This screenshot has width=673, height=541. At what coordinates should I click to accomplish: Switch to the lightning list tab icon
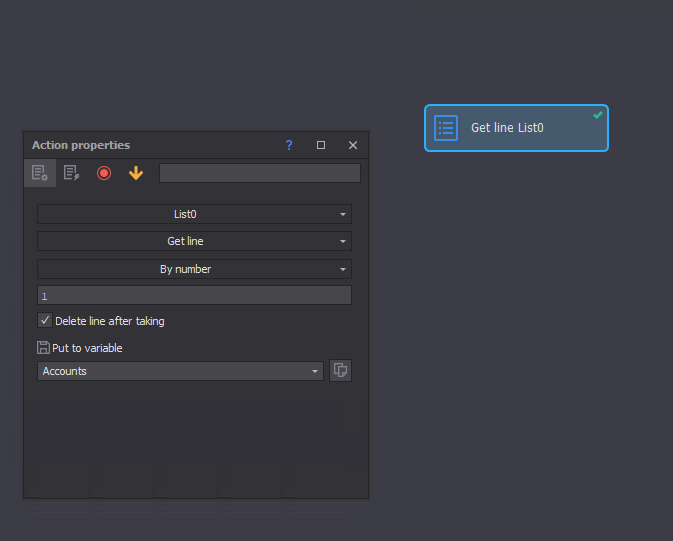click(x=71, y=173)
